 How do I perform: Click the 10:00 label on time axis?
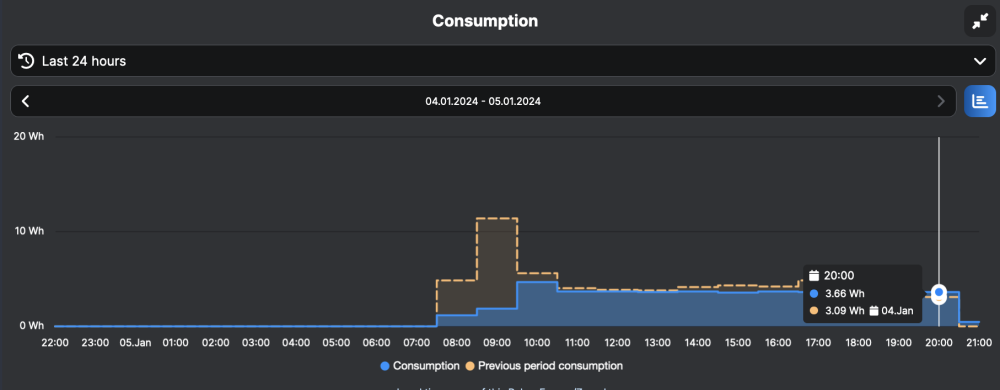[x=537, y=343]
